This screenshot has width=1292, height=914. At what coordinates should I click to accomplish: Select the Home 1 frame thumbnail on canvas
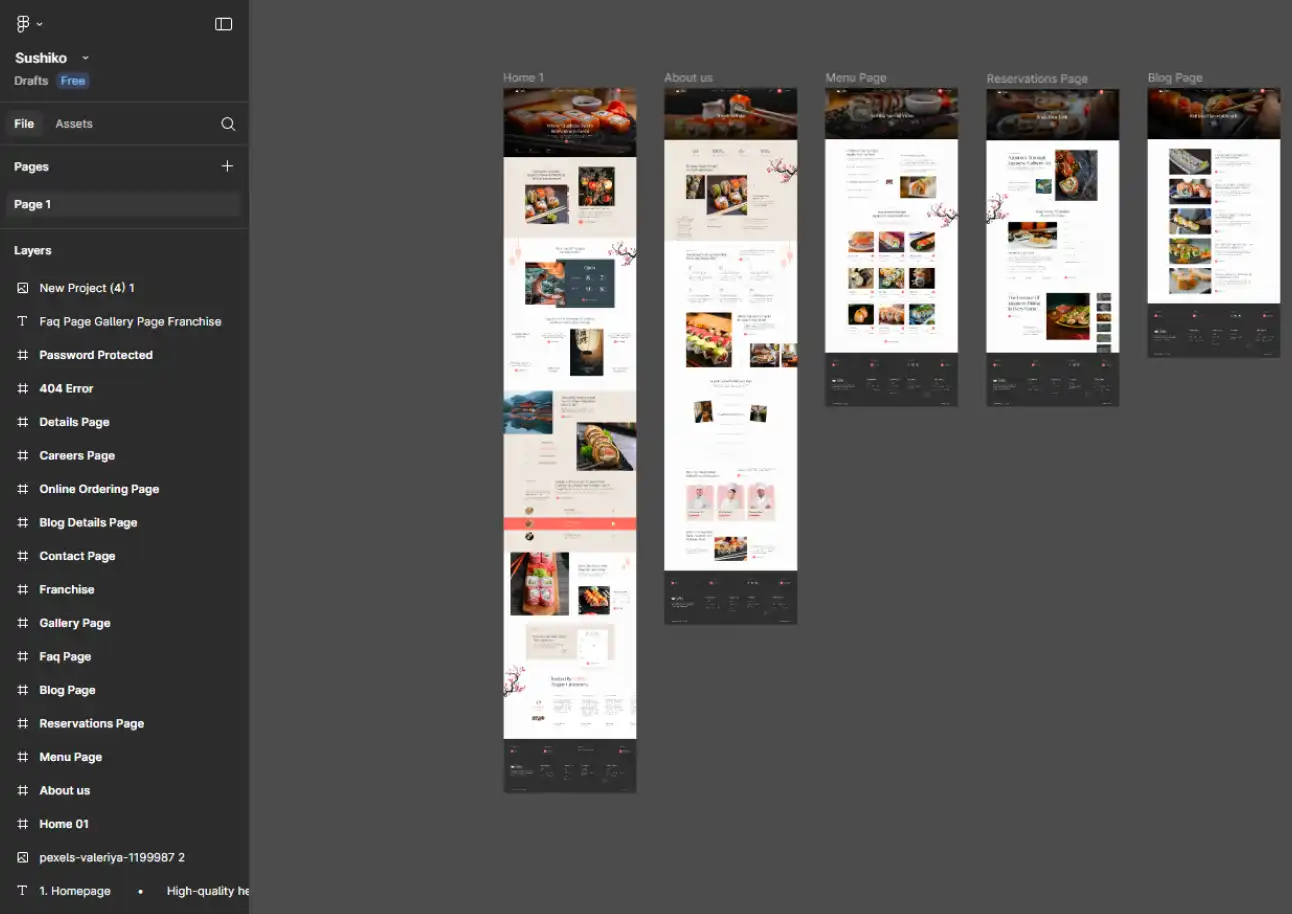[570, 440]
